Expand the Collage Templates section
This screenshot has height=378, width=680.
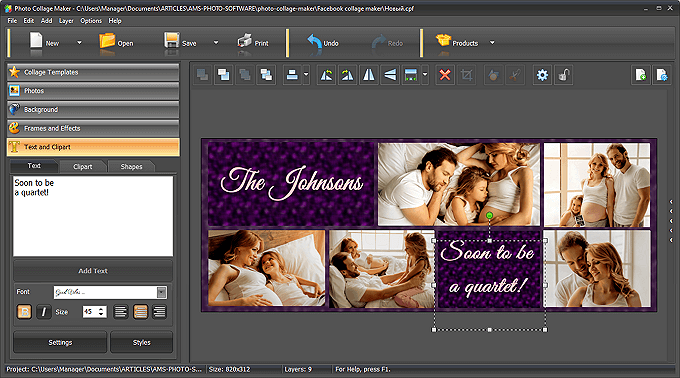pyautogui.click(x=93, y=72)
